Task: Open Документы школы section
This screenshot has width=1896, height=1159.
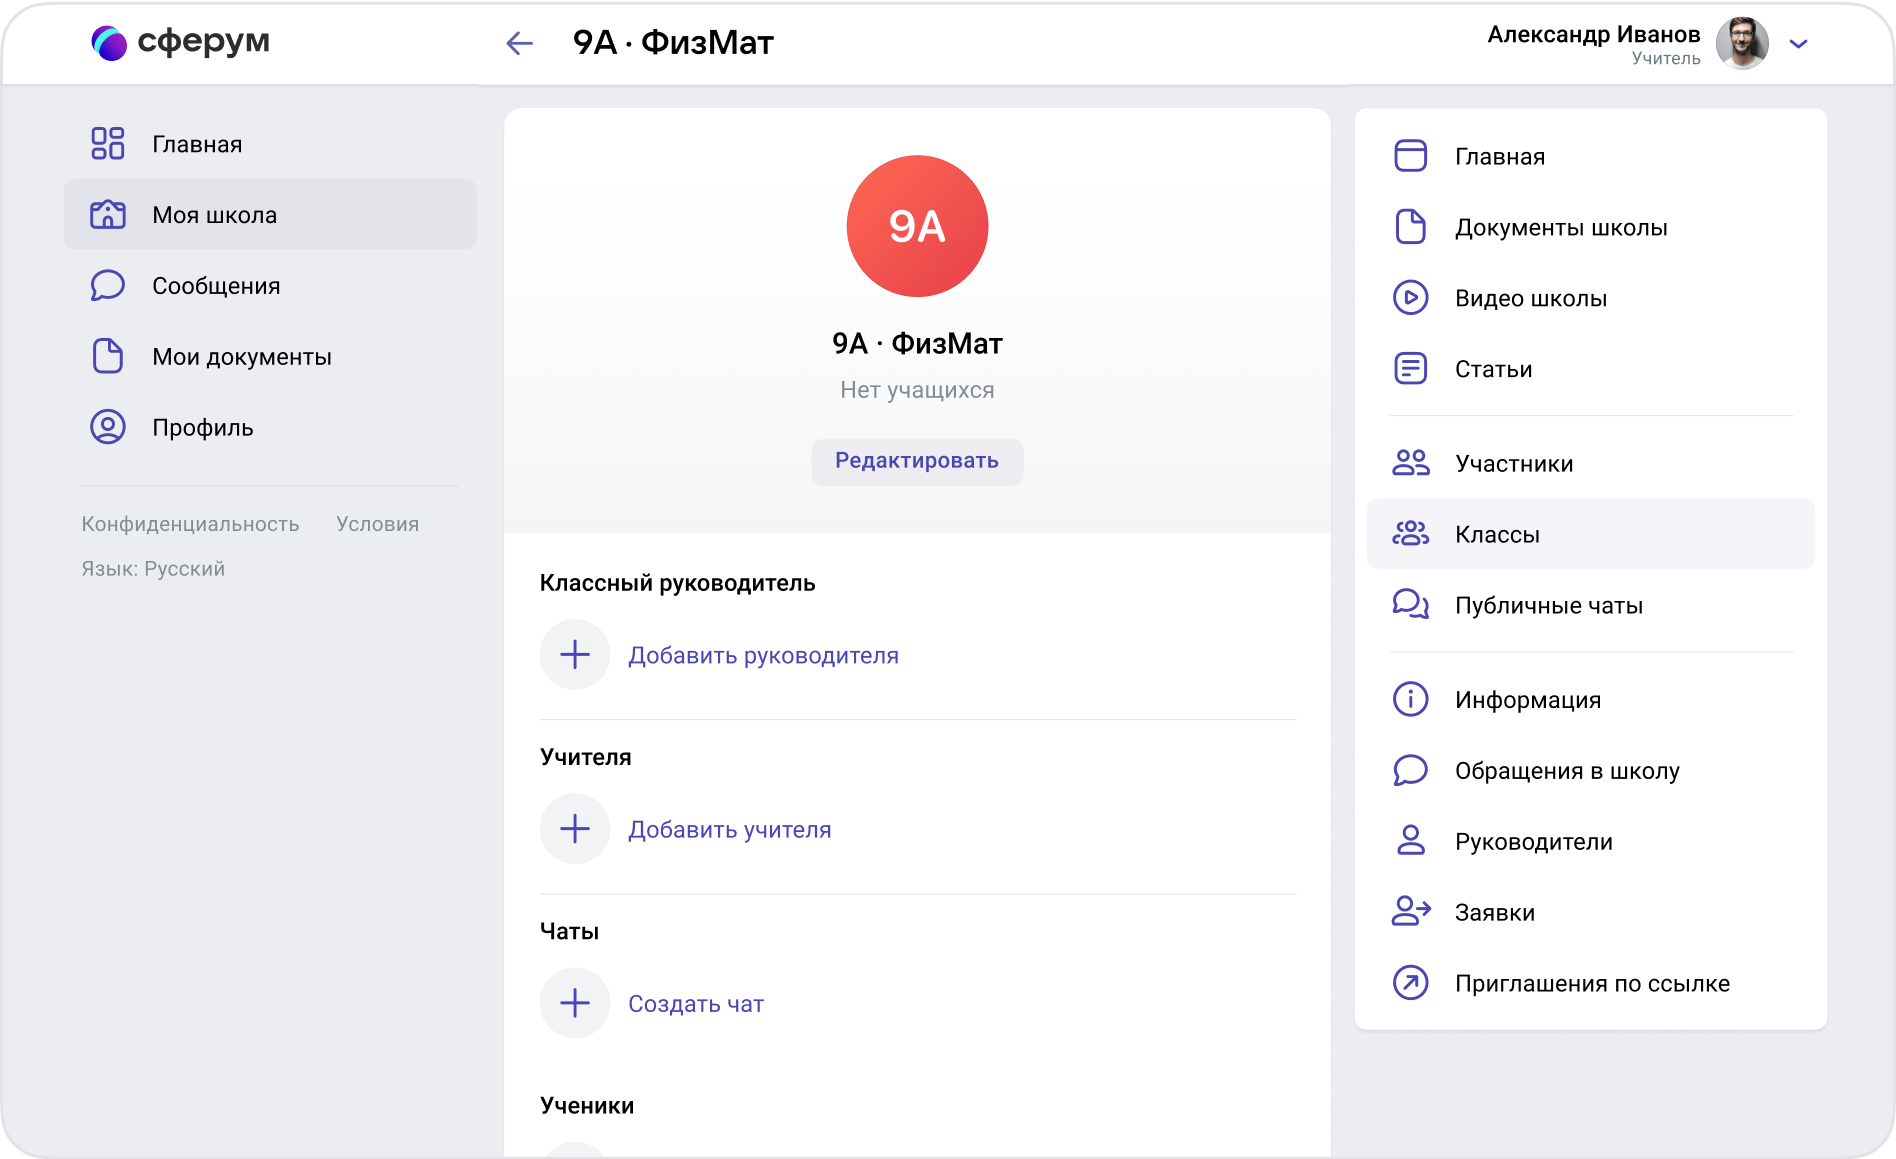Action: click(1590, 228)
